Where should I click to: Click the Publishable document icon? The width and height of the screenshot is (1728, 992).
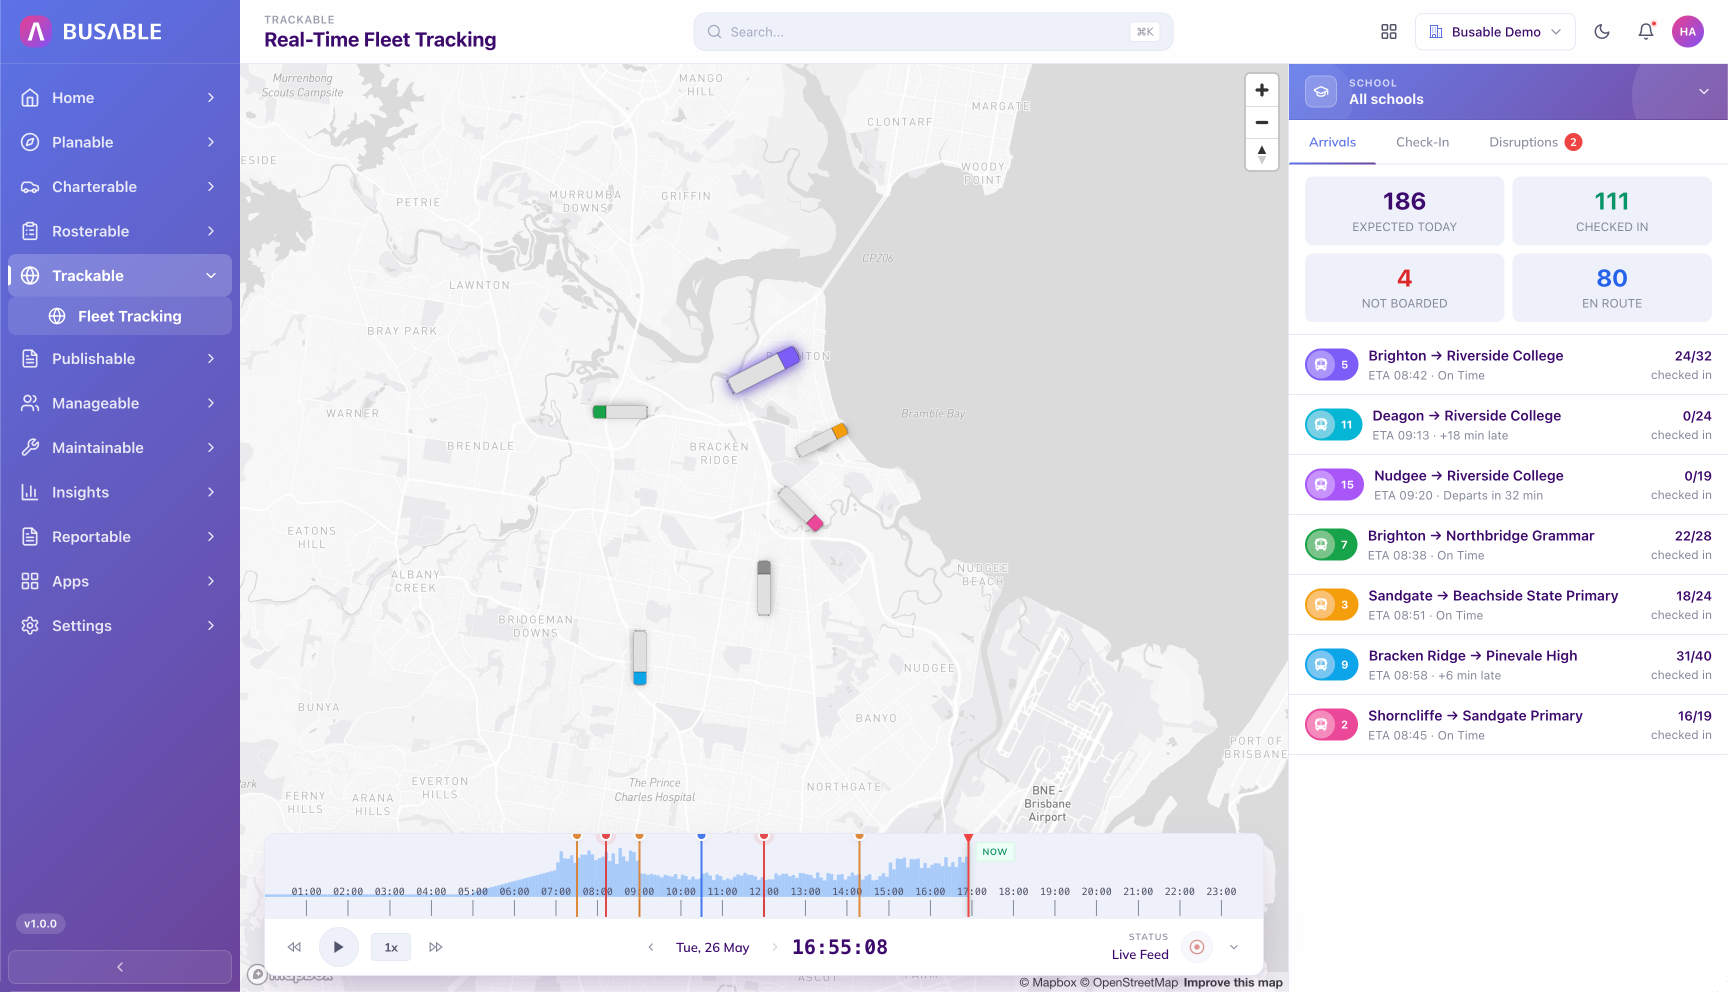[30, 359]
